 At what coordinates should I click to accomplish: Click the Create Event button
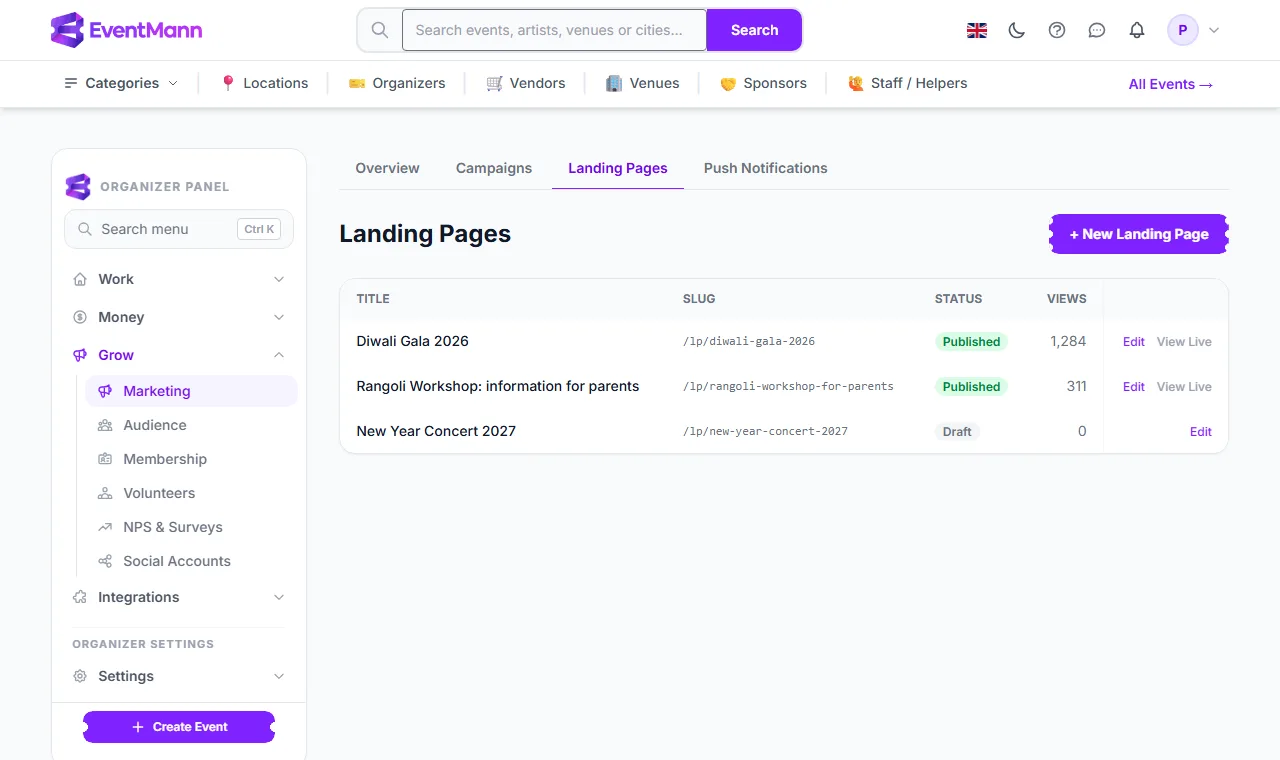click(x=179, y=727)
